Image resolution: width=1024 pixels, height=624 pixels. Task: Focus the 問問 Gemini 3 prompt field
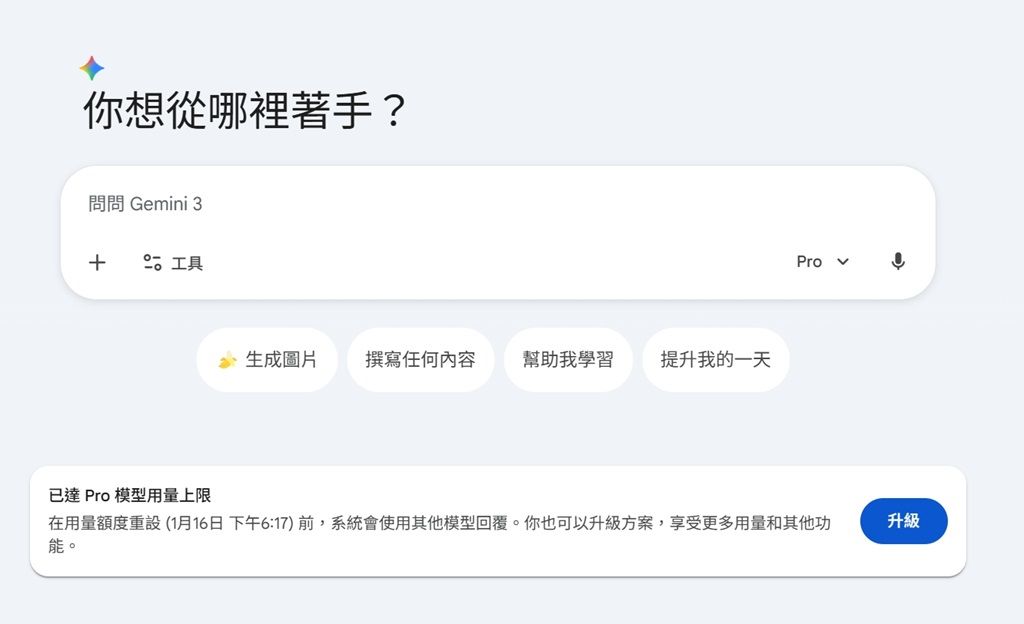[146, 205]
